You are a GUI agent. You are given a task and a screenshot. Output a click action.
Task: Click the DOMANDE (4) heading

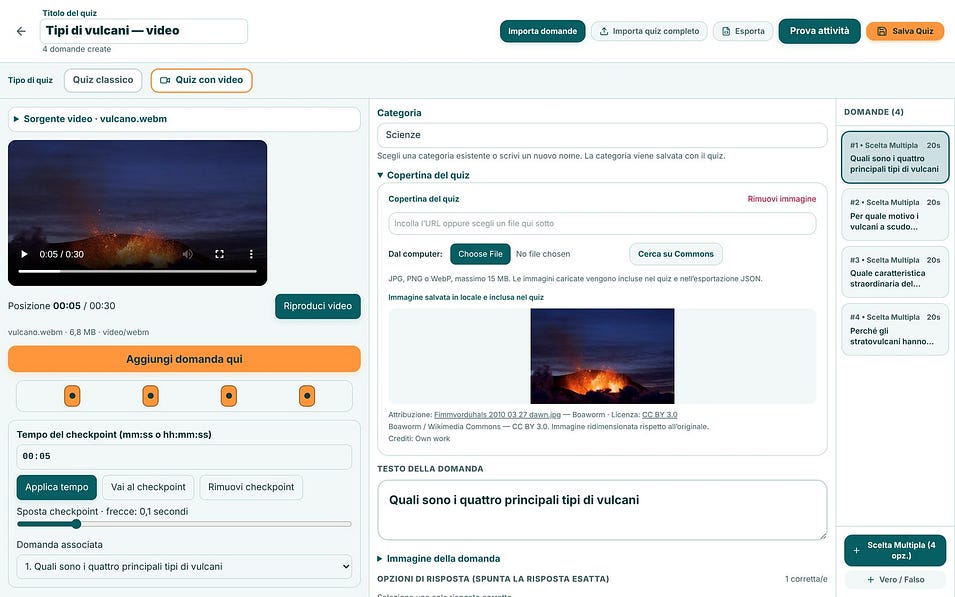tap(873, 112)
